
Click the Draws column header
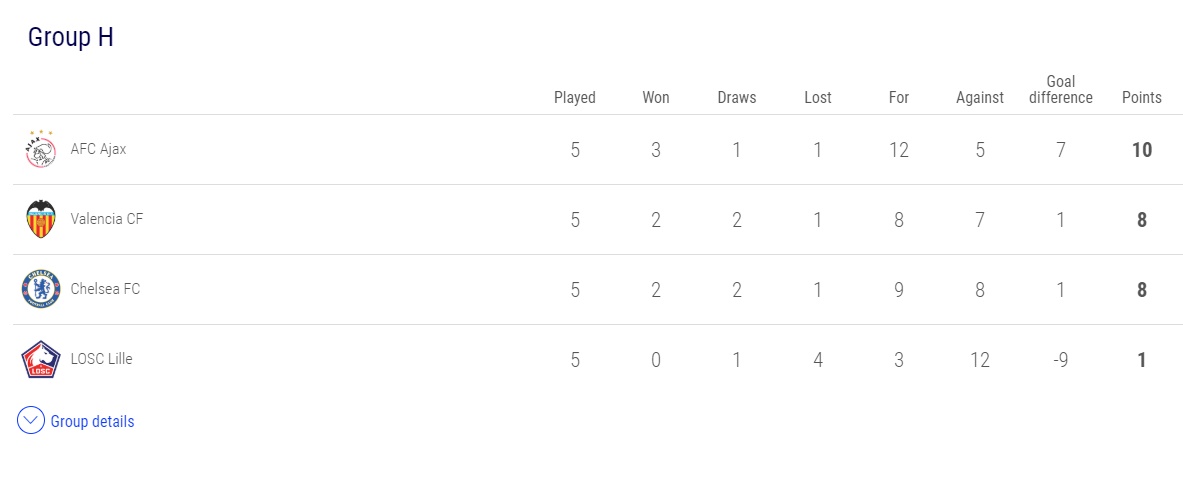(x=736, y=97)
